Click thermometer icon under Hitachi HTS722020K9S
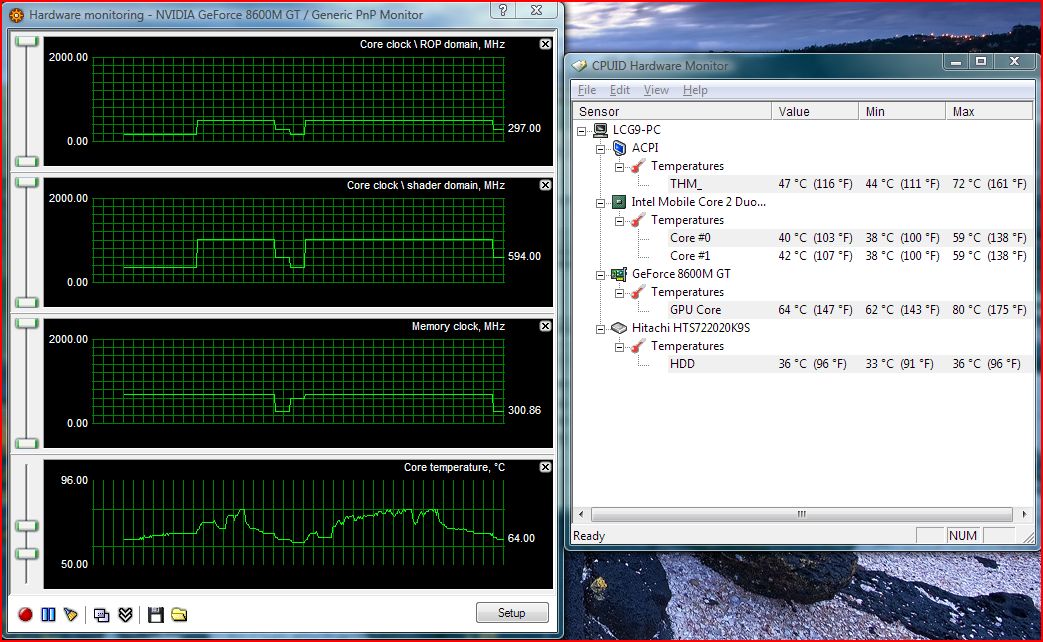1043x642 pixels. point(638,346)
